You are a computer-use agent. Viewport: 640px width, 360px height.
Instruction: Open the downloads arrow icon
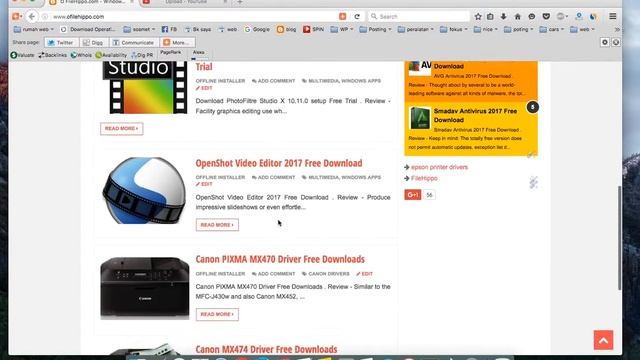pyautogui.click(x=504, y=16)
